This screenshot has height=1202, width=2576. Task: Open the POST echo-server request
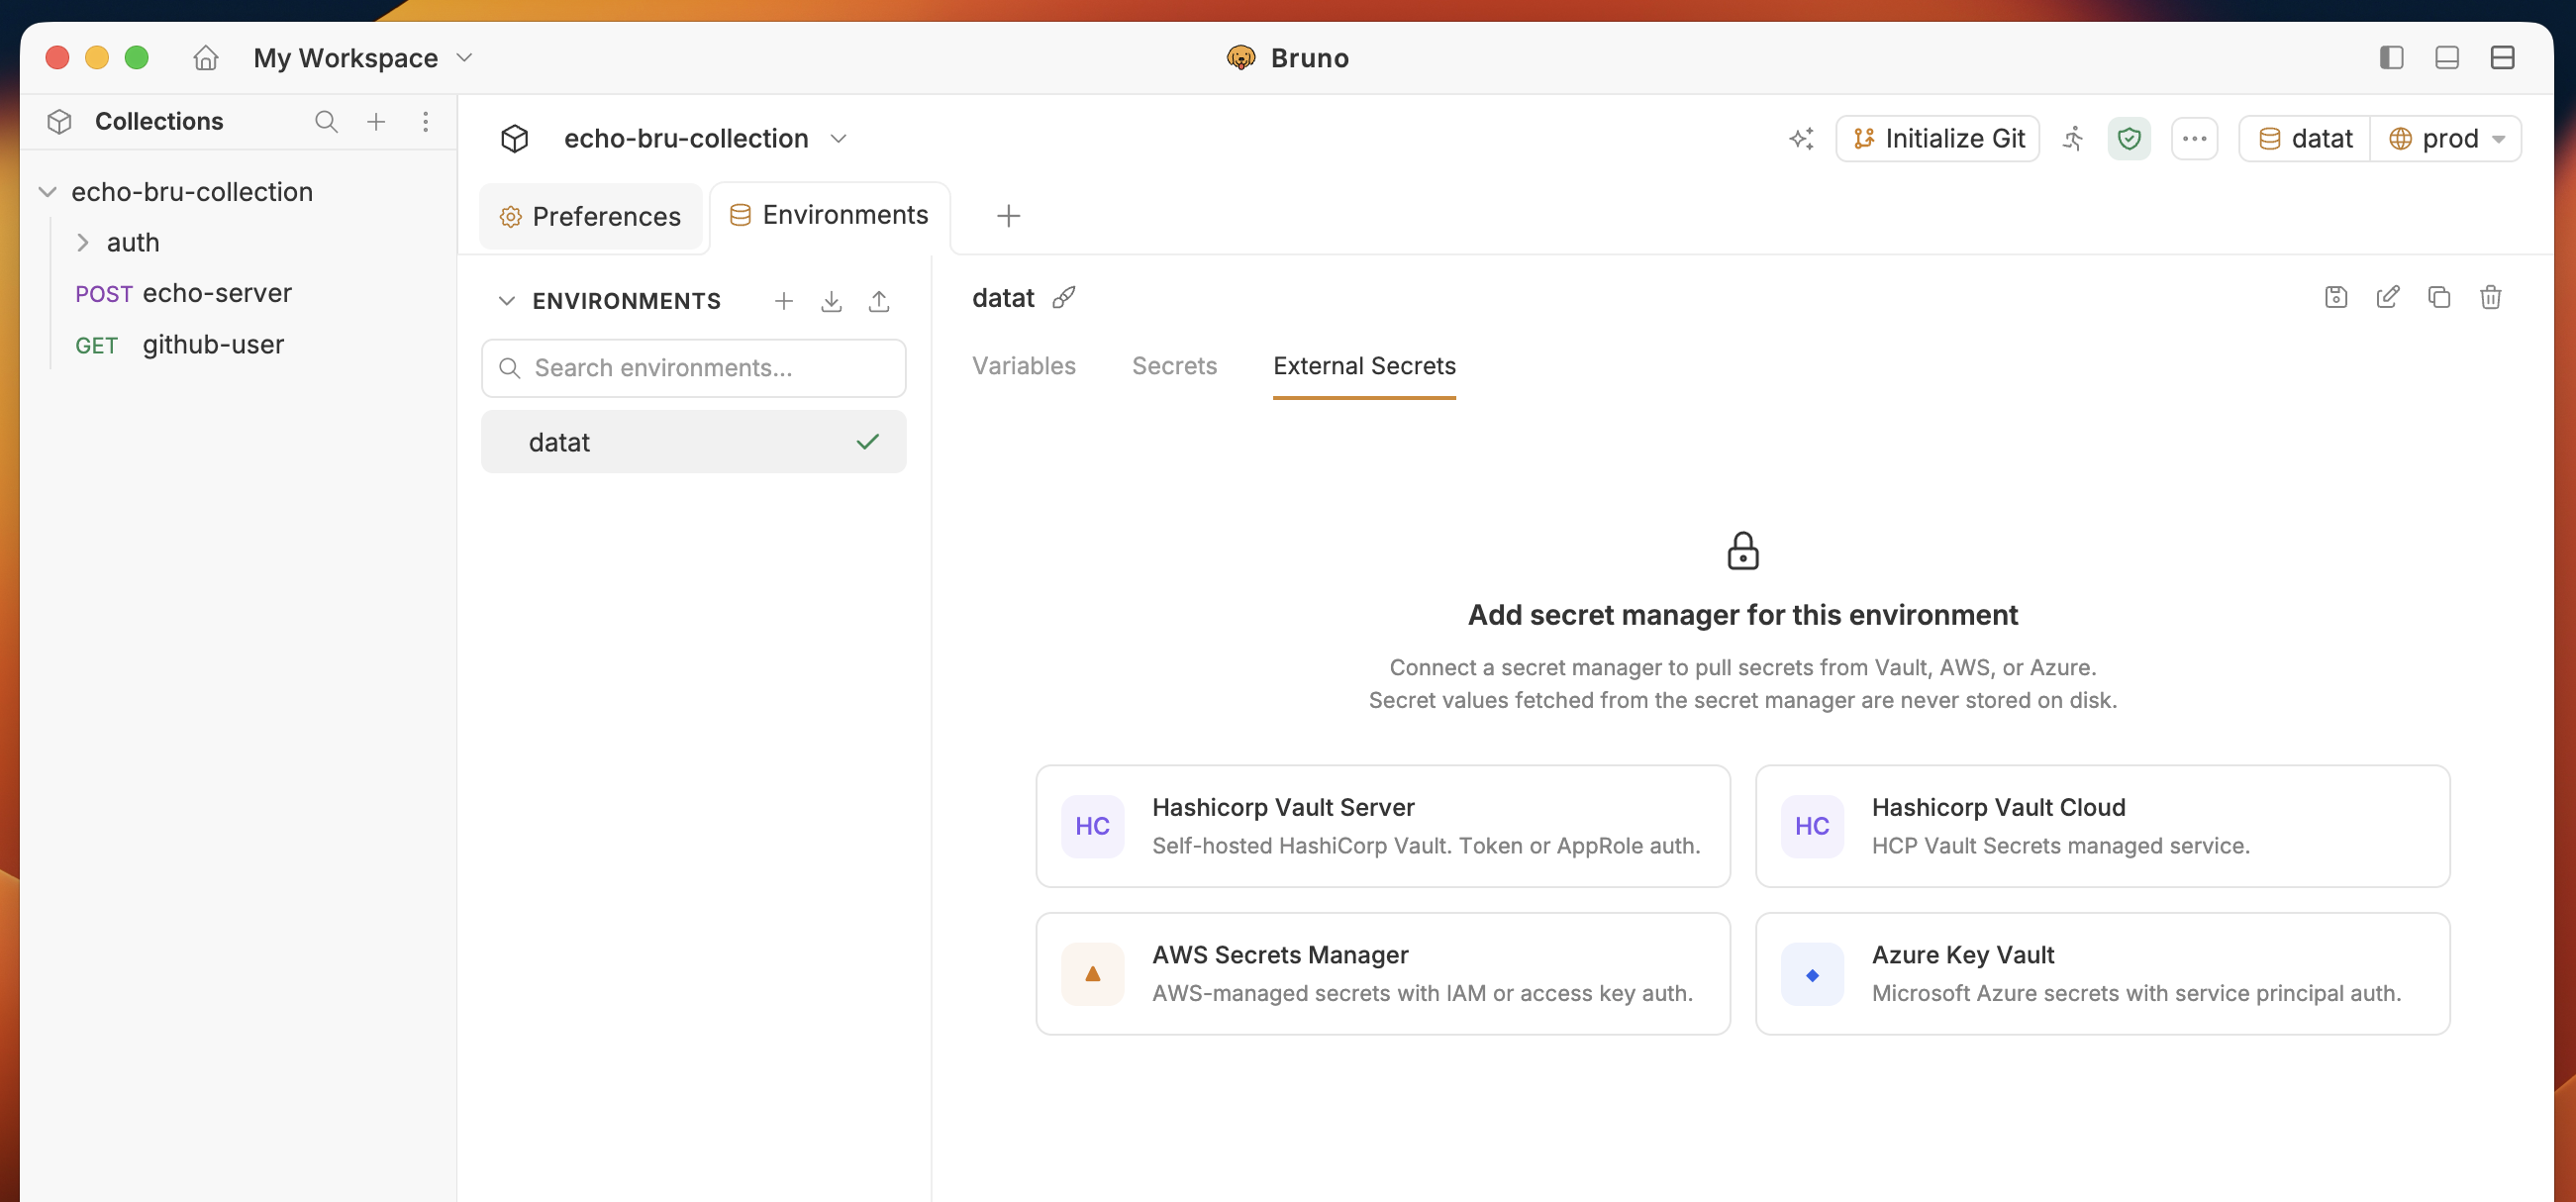184,293
